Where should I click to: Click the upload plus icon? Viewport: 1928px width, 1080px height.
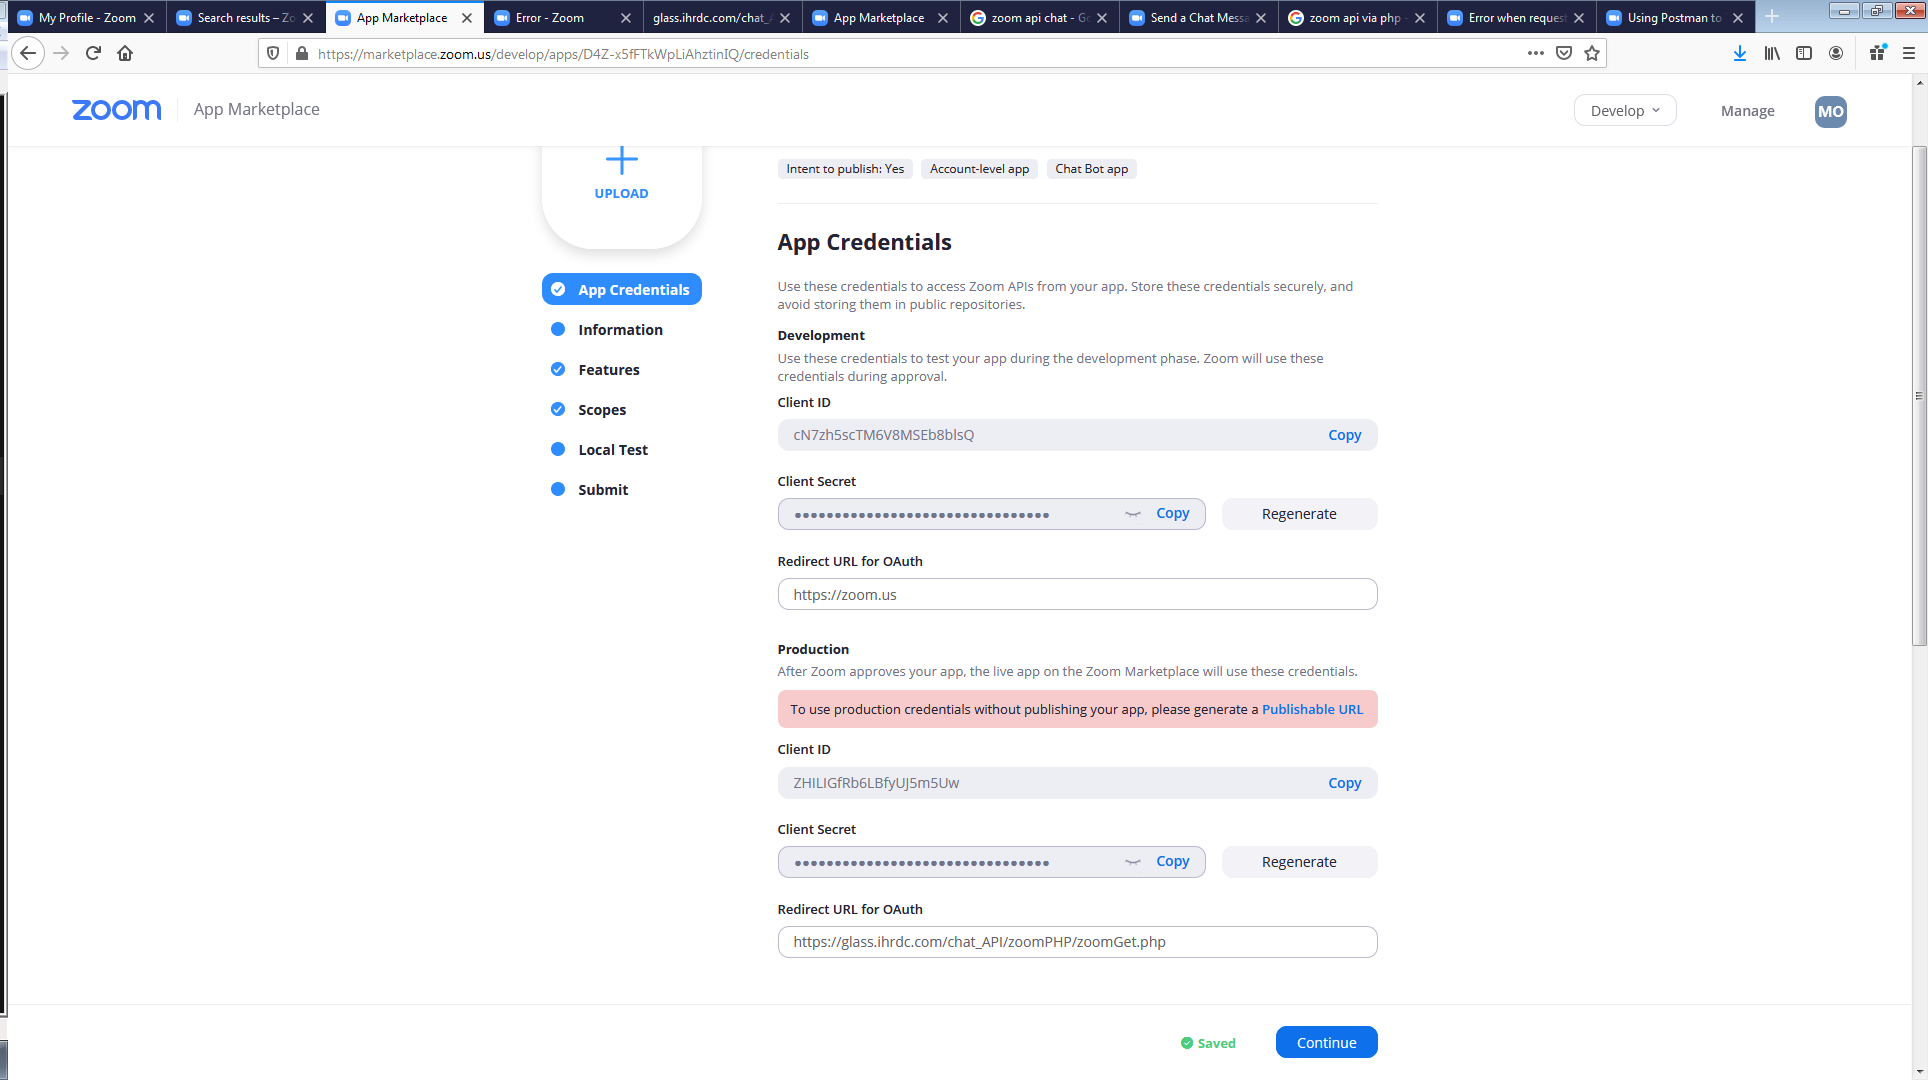tap(621, 161)
